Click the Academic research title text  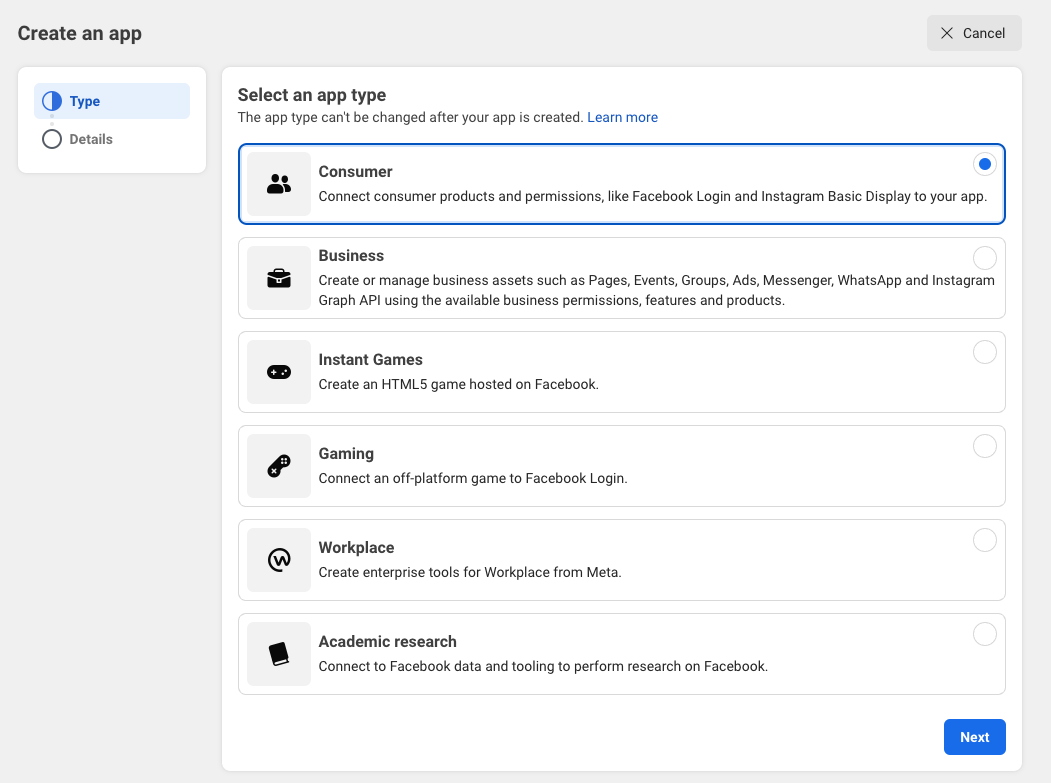coord(387,642)
